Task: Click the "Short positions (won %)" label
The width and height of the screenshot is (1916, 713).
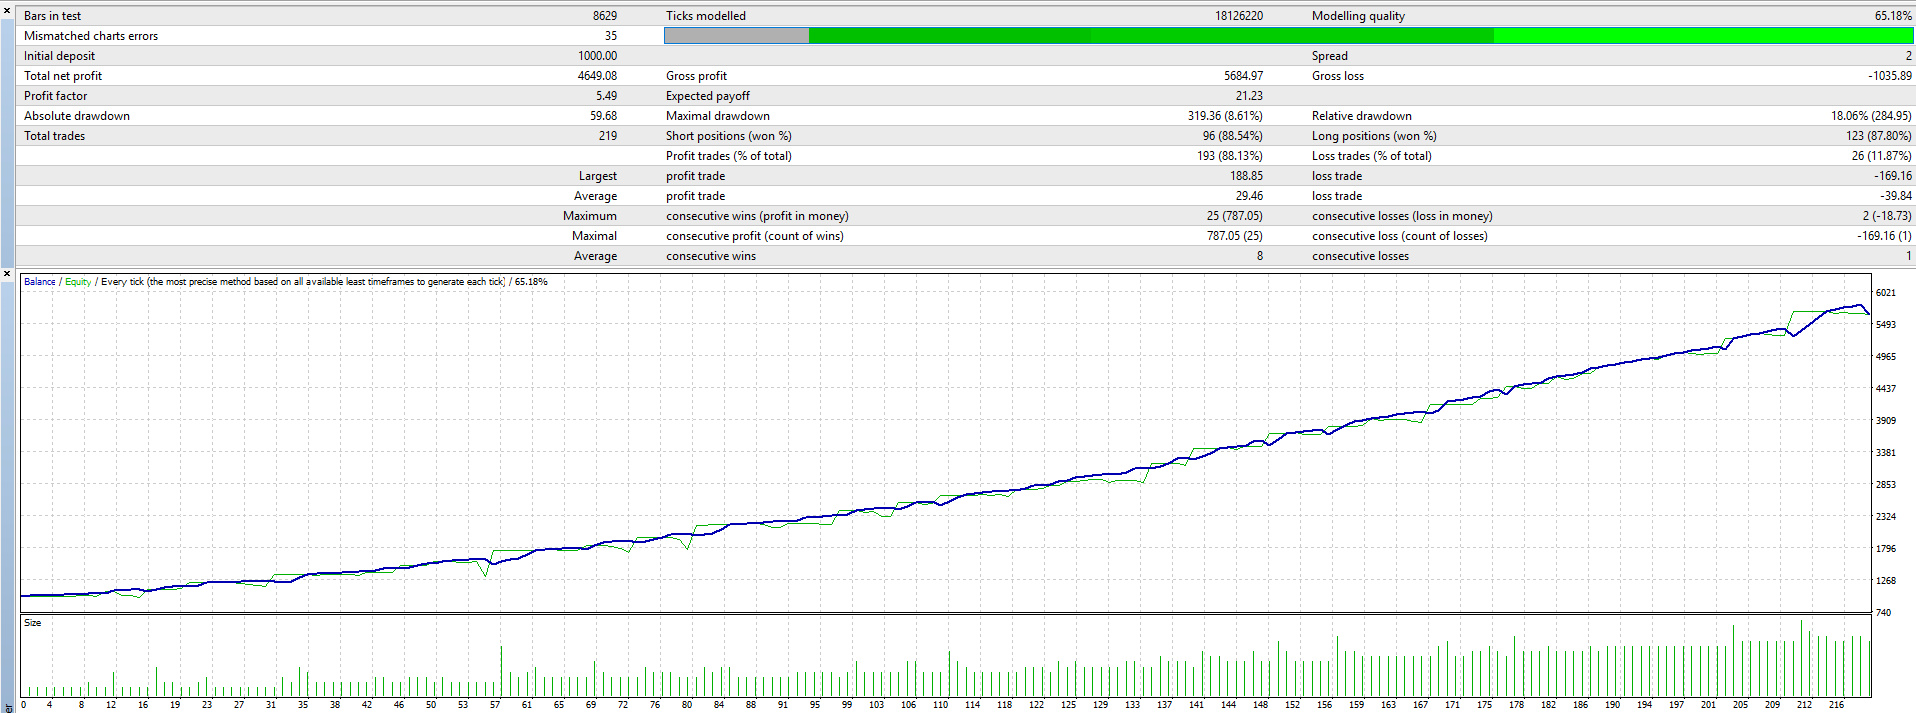Action: point(729,136)
